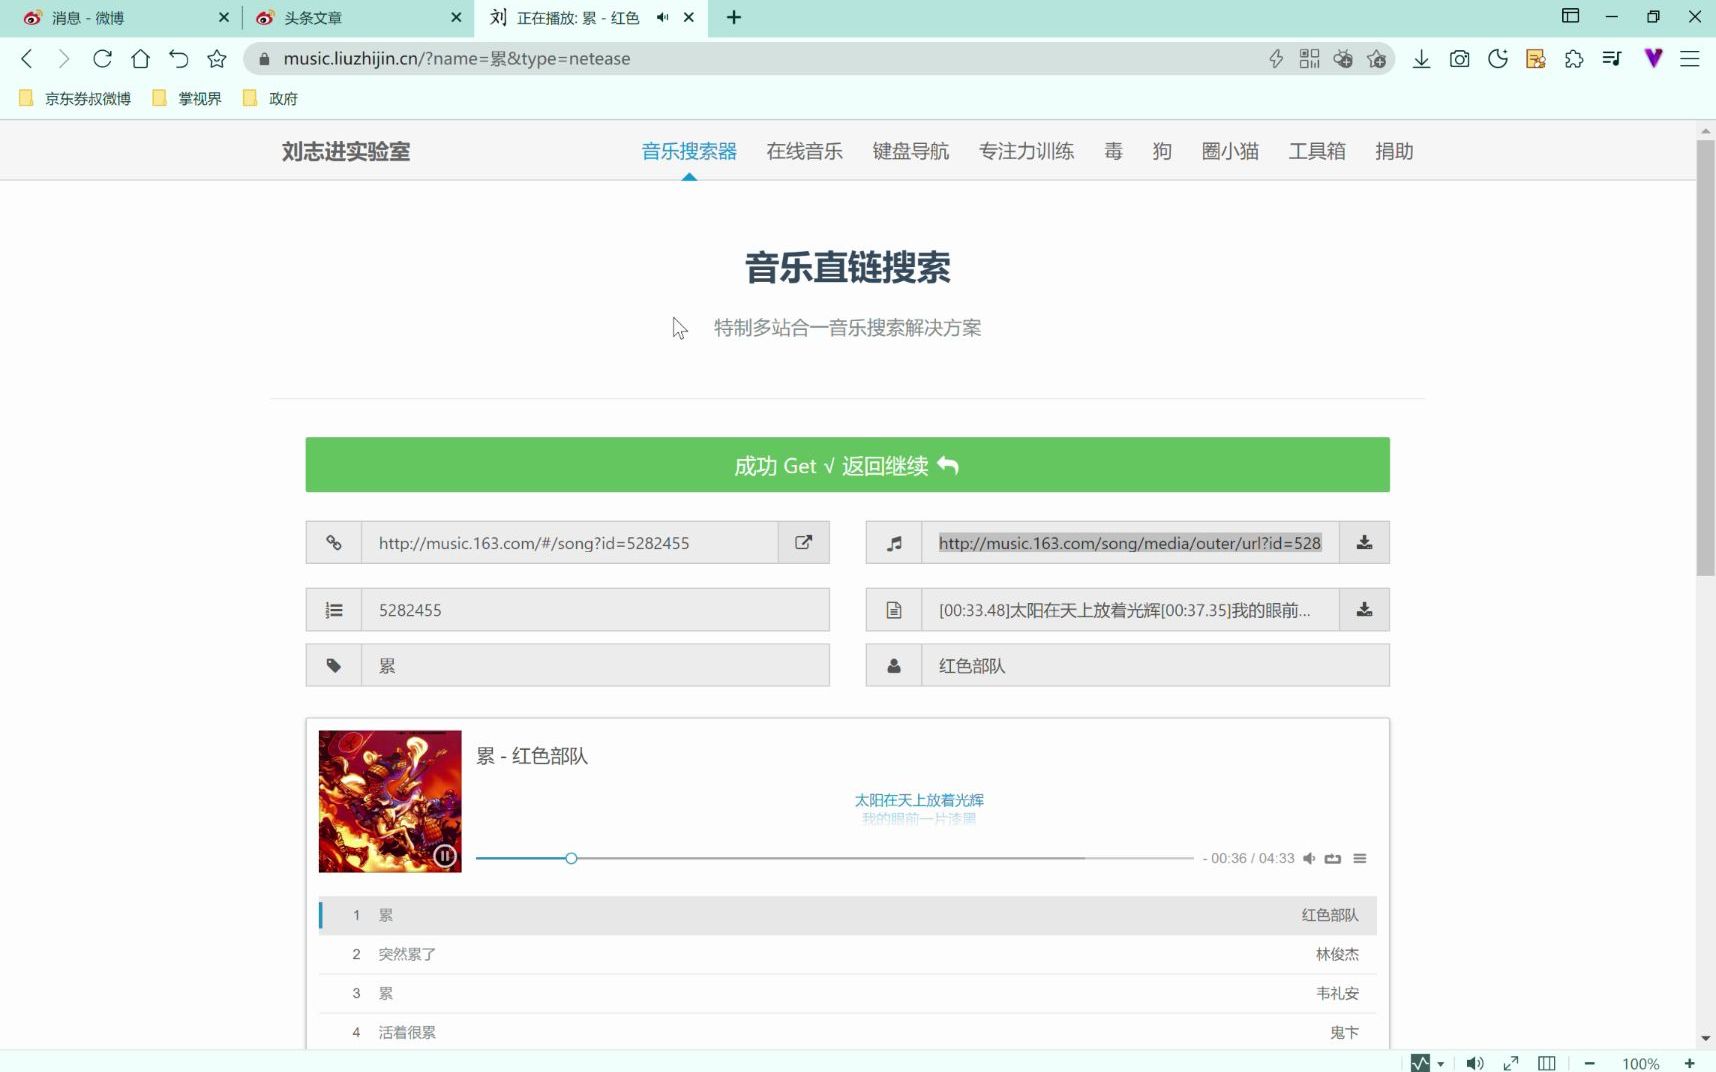Open the 京东券叔微博 bookmark folder
Image resolution: width=1716 pixels, height=1072 pixels.
pos(76,98)
